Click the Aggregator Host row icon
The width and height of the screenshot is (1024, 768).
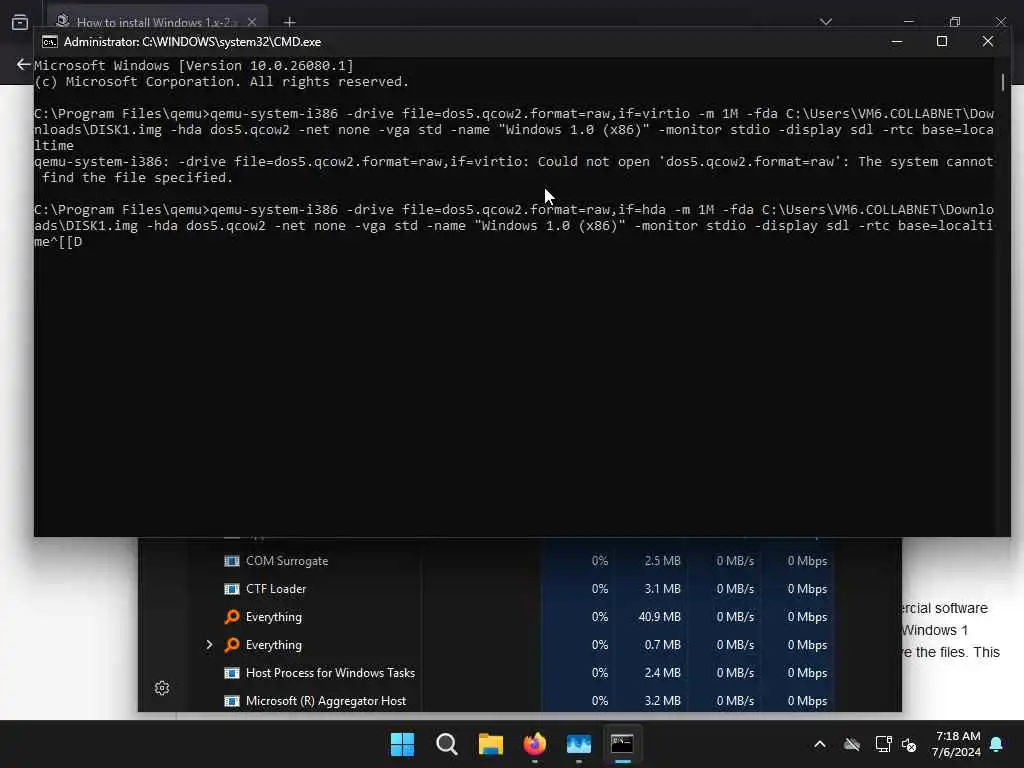click(x=232, y=701)
